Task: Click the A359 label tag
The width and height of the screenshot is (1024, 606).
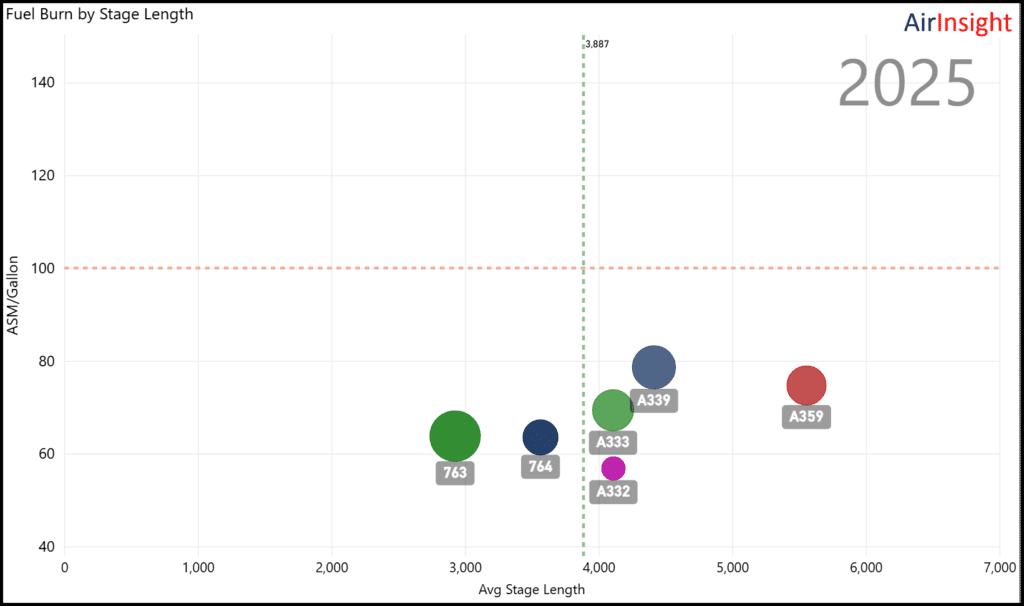Action: 806,417
